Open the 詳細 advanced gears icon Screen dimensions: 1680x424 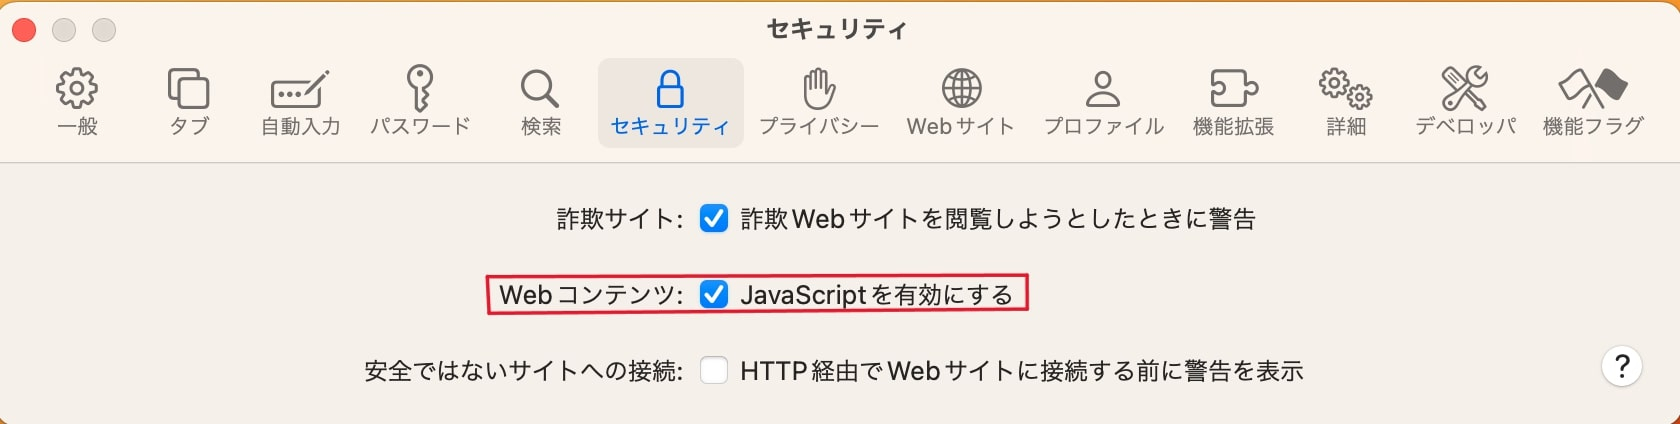(x=1346, y=89)
